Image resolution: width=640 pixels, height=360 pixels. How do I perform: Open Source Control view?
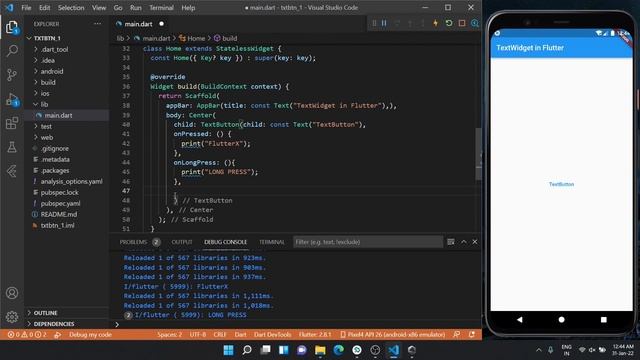pyautogui.click(x=12, y=75)
